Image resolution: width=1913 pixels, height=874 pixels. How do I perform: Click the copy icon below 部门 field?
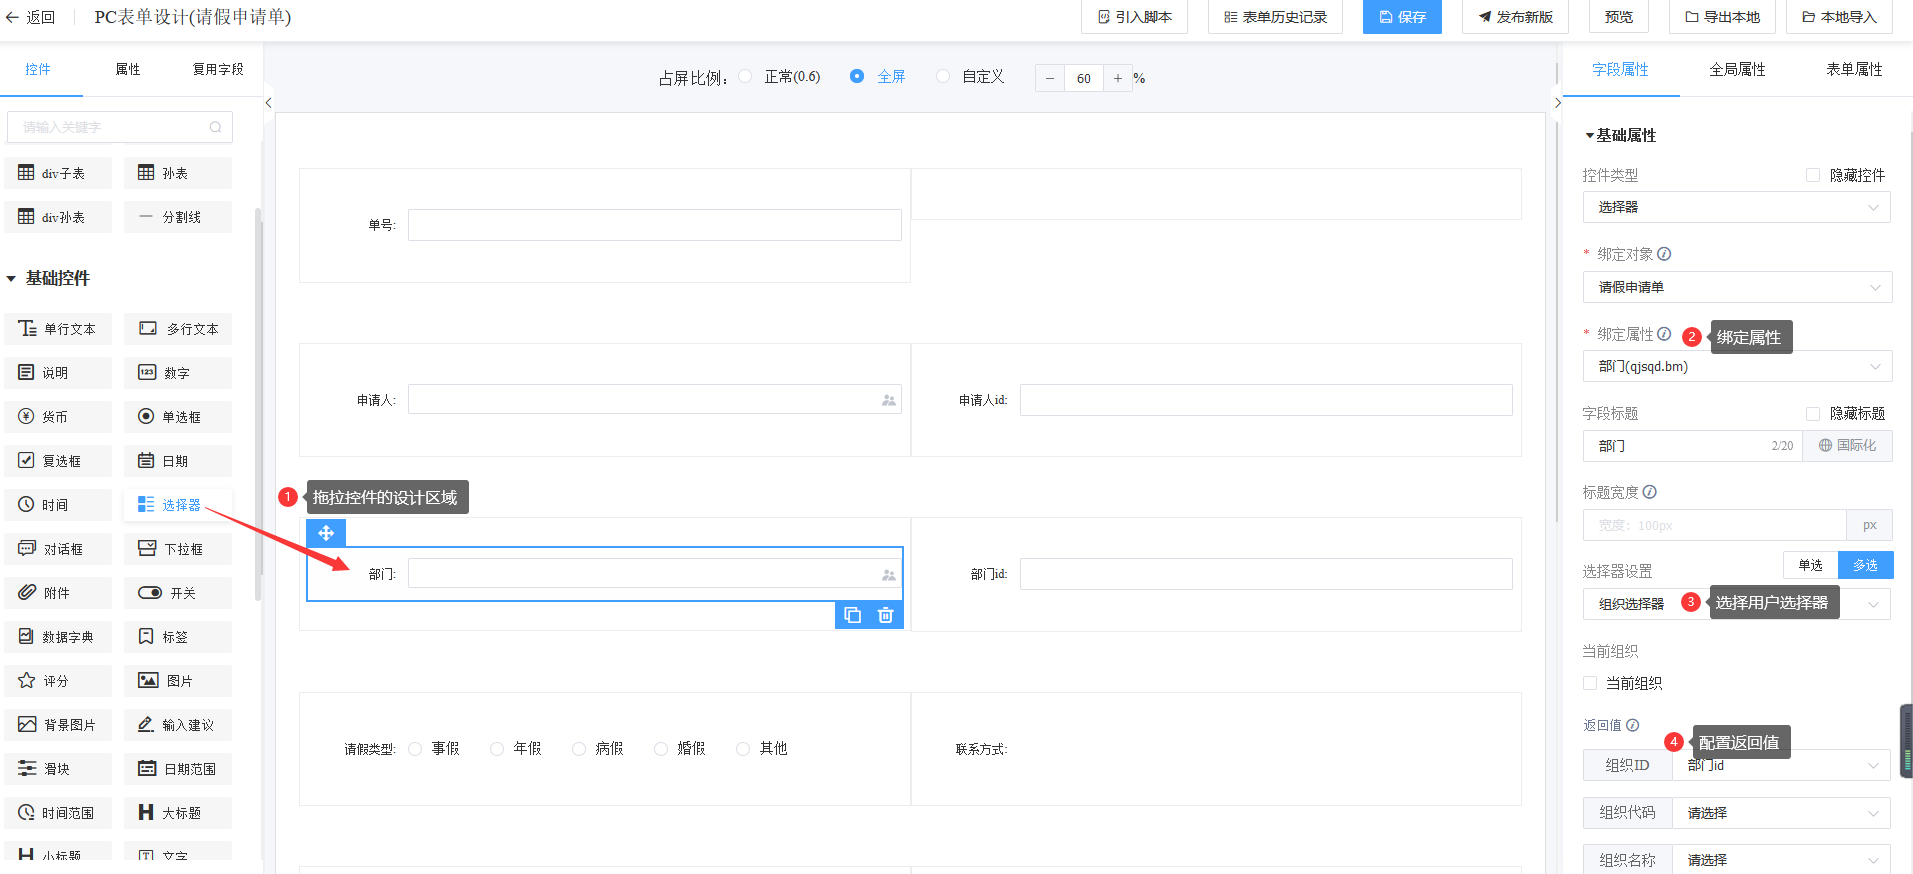click(x=852, y=615)
